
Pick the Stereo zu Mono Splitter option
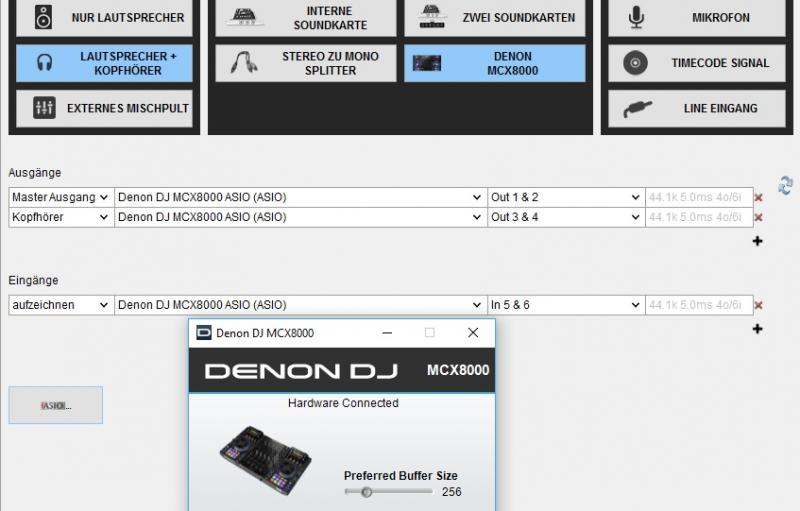point(306,63)
